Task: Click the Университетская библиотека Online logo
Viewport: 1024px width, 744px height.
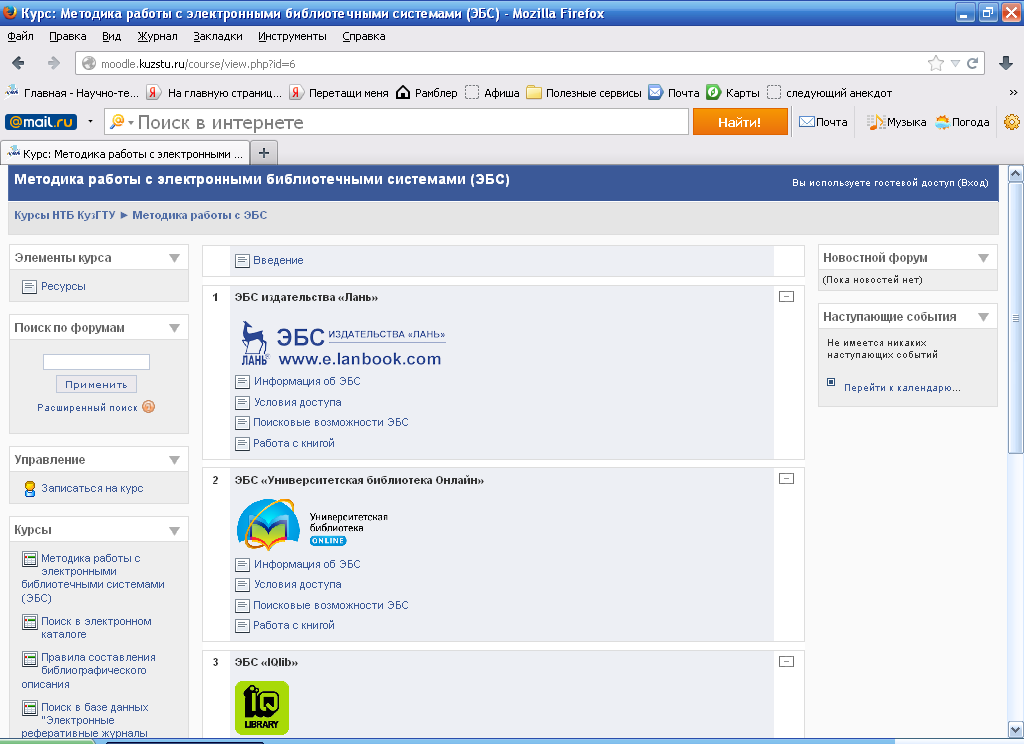Action: 312,525
